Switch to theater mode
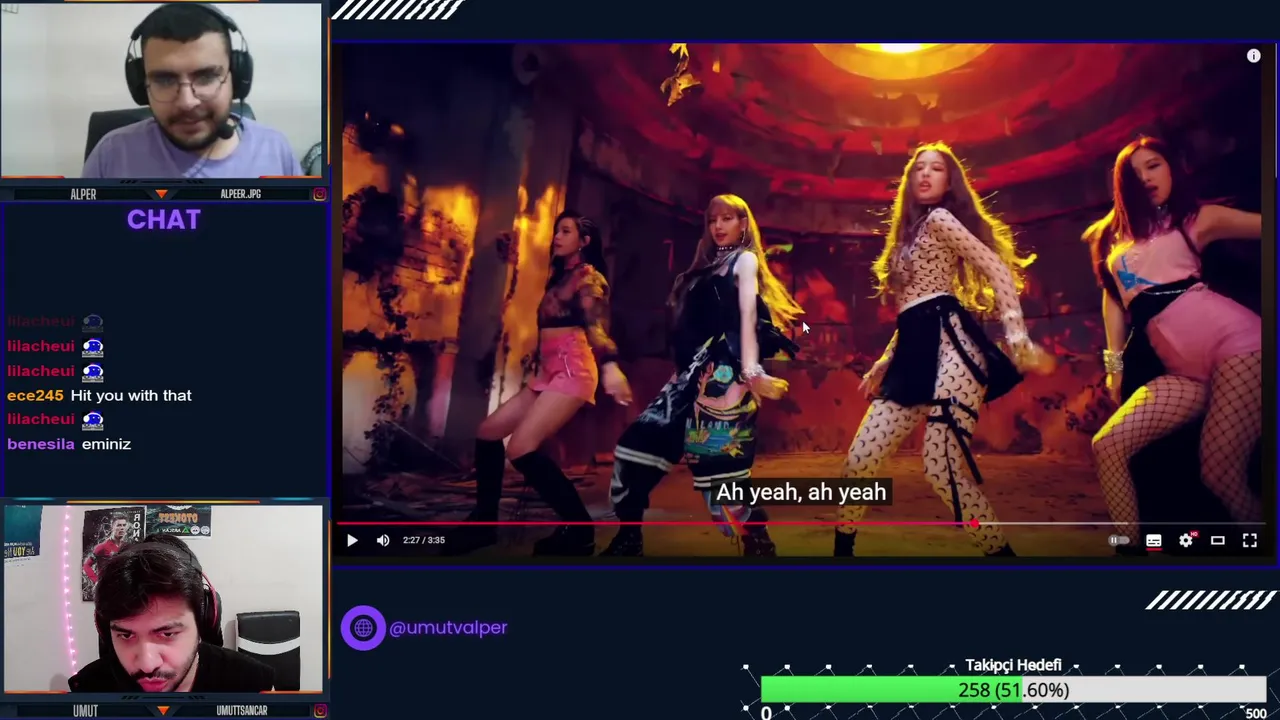This screenshot has width=1280, height=720. coord(1218,540)
